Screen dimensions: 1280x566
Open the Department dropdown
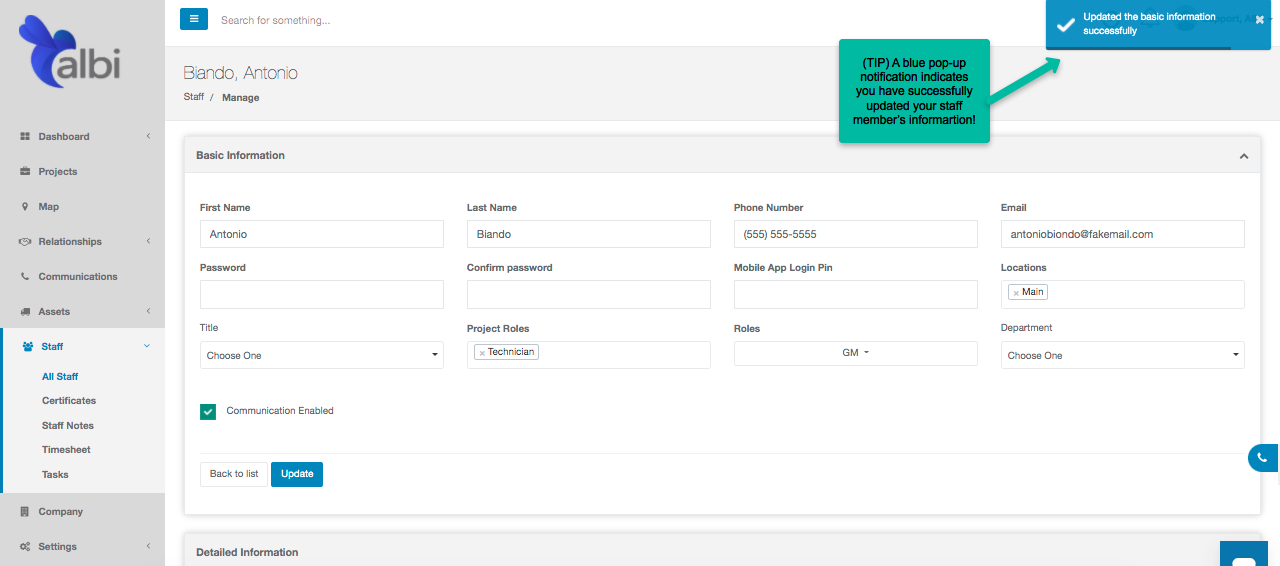tap(1123, 355)
